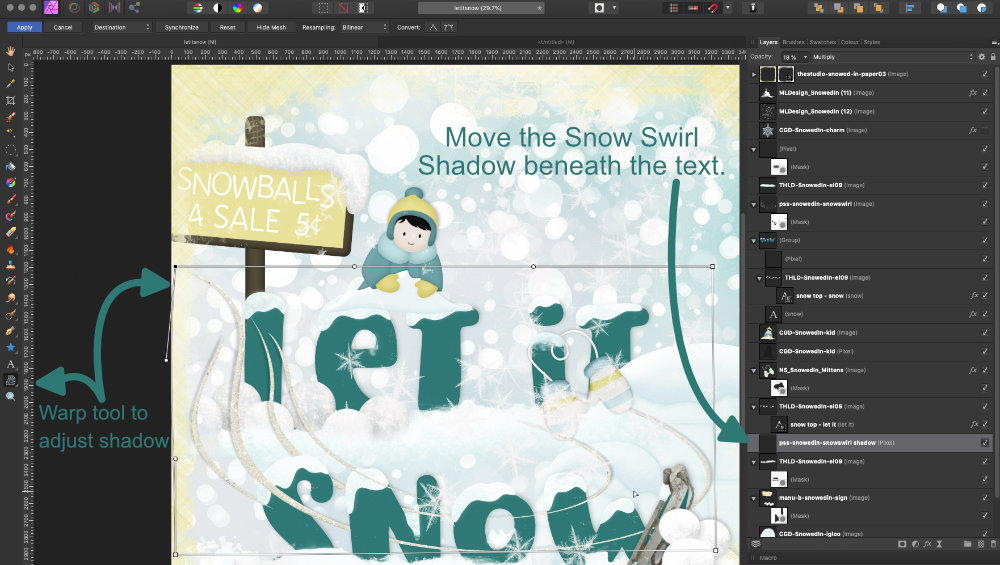Collapse the manu-b-snowedin-sign layer
The width and height of the screenshot is (1000, 565).
754,498
